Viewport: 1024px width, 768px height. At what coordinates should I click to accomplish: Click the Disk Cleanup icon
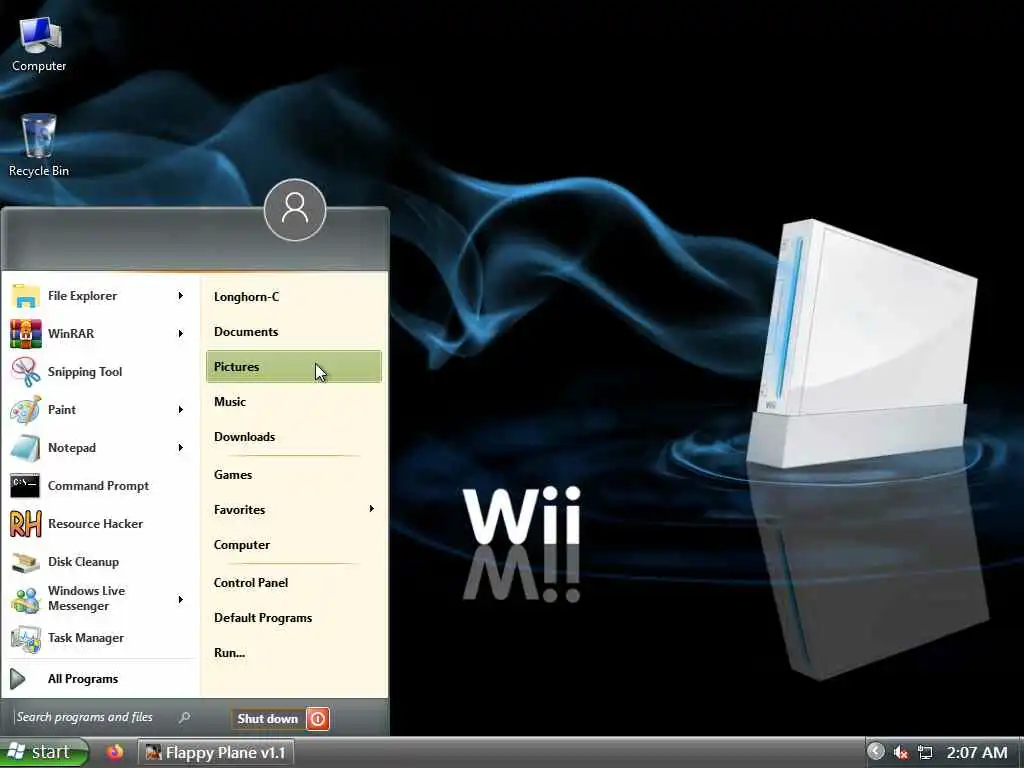[25, 562]
